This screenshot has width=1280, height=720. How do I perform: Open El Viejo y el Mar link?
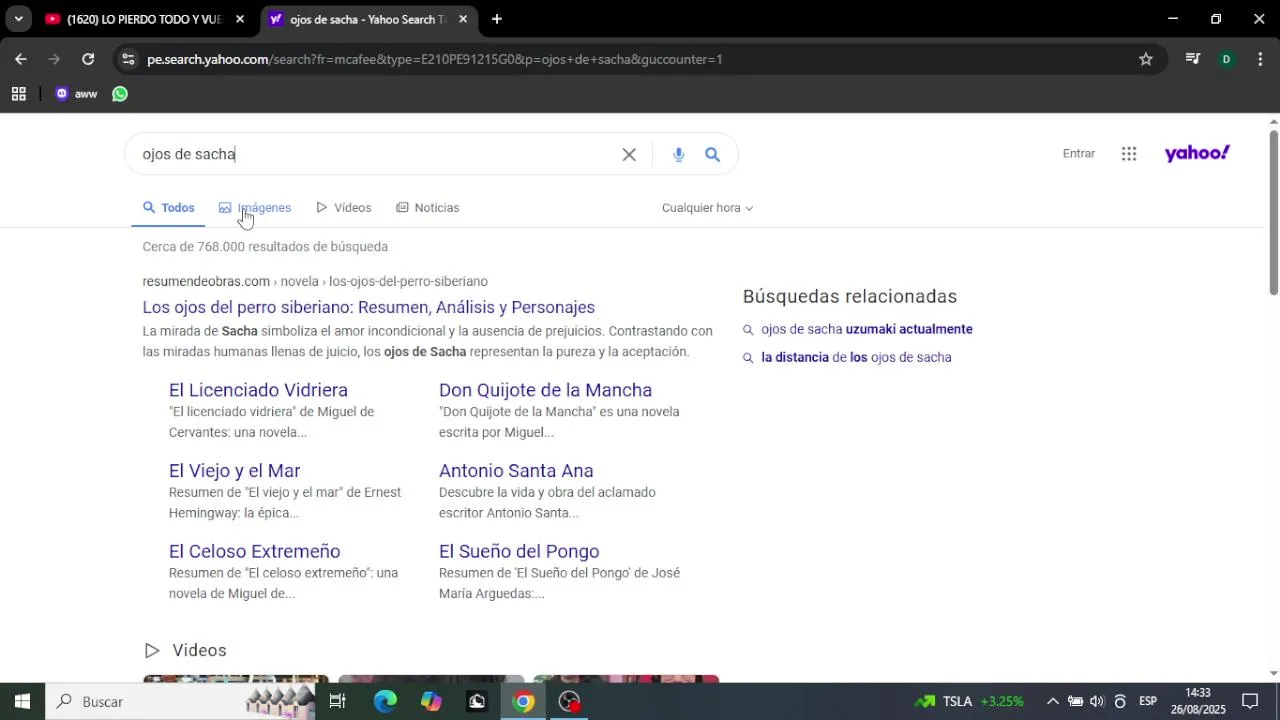coord(234,471)
